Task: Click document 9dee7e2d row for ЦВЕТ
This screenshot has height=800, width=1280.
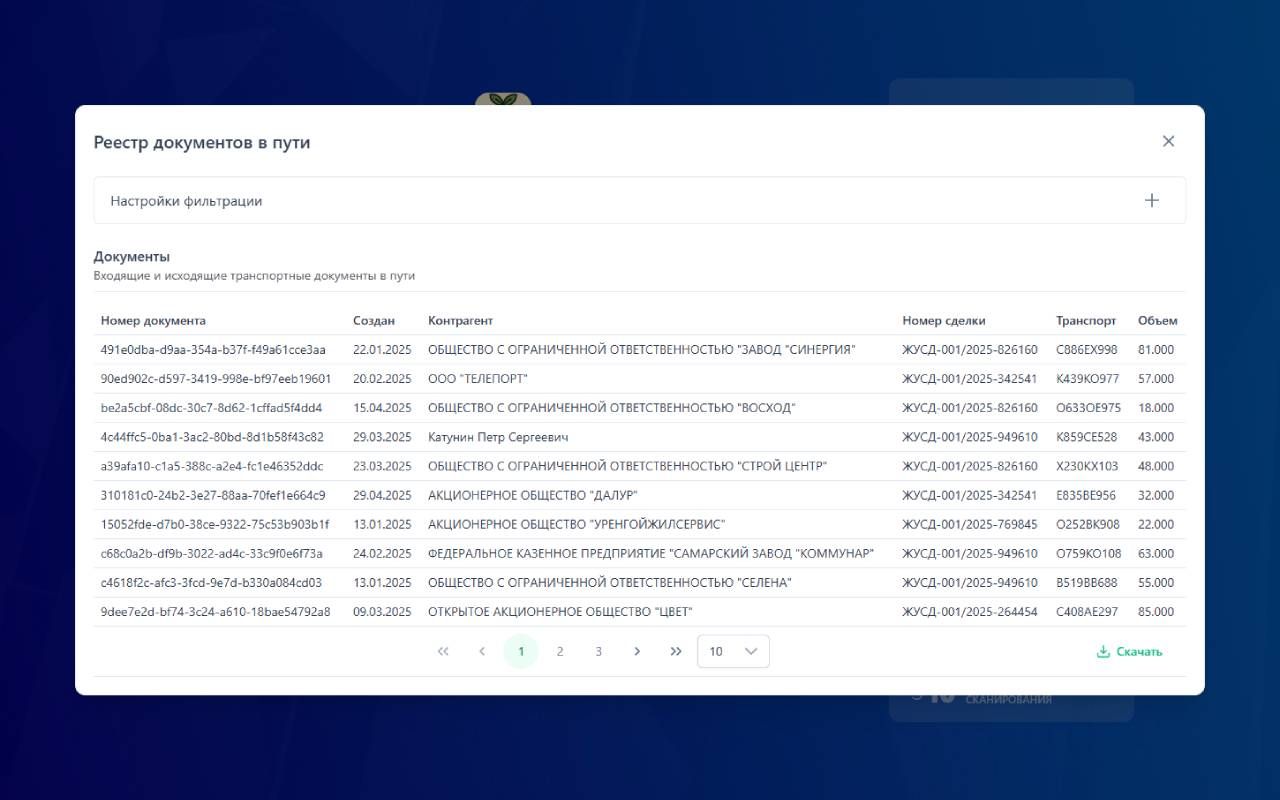Action: click(215, 612)
